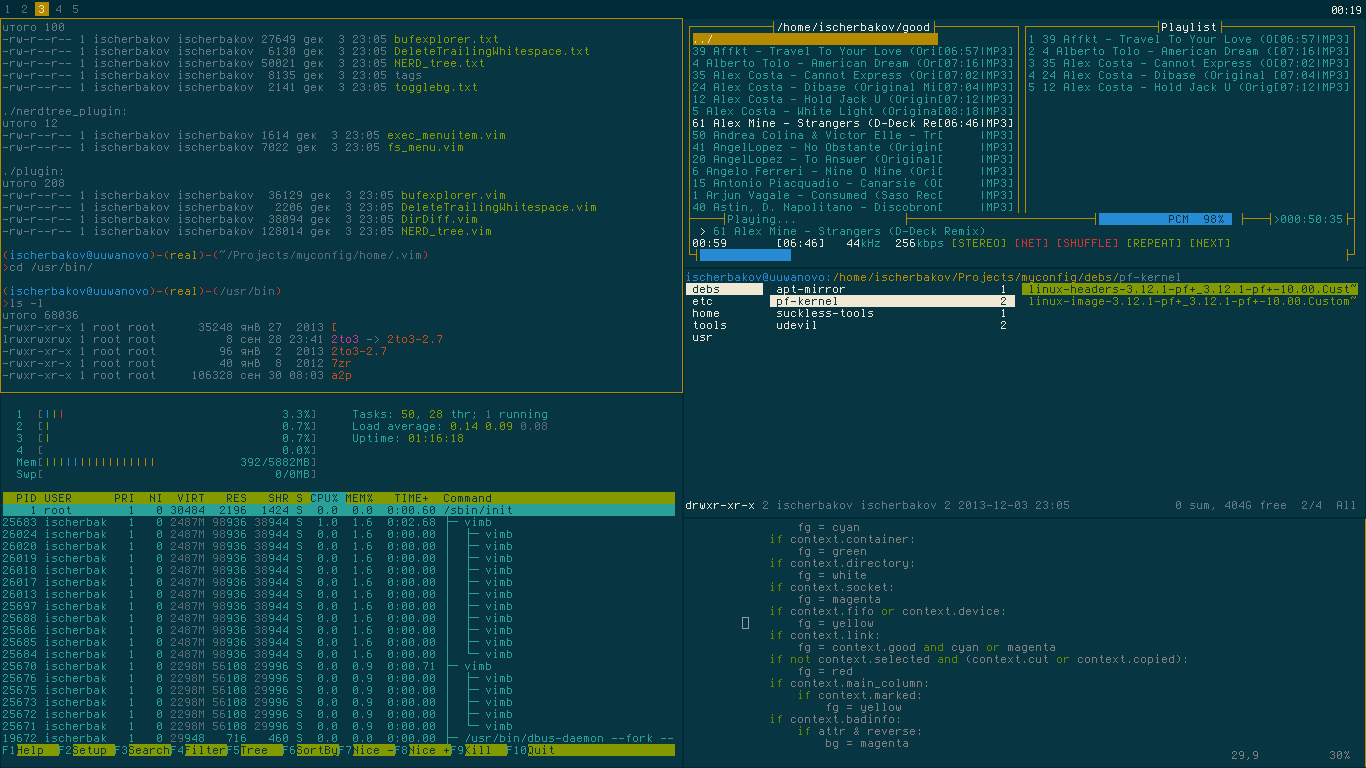Select 'Astin, D. Napolitano - Discobron' track
The height and width of the screenshot is (768, 1366).
853,207
